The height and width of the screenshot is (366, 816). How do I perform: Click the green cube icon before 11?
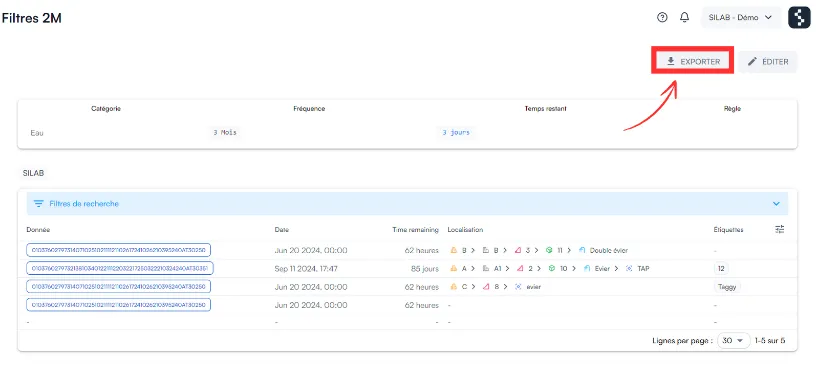tap(549, 250)
